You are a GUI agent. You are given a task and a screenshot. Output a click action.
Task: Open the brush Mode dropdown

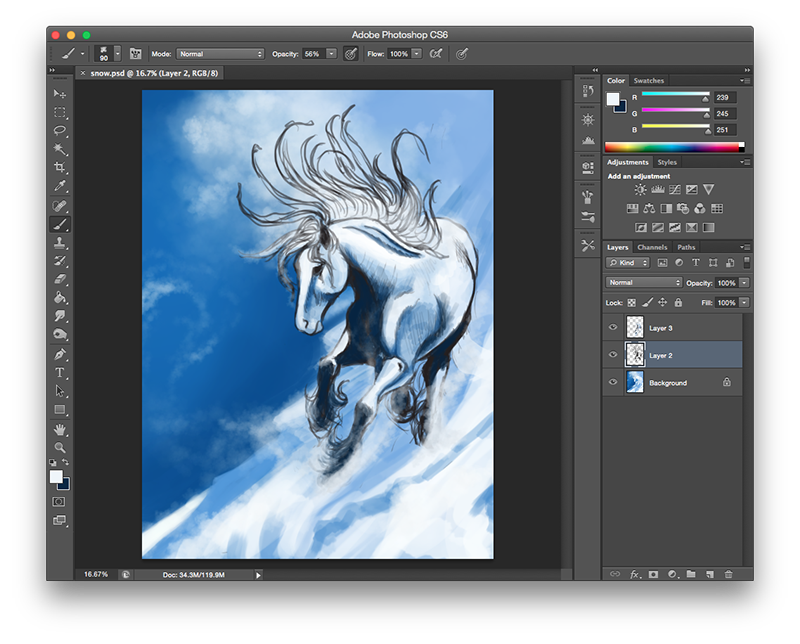[x=220, y=54]
